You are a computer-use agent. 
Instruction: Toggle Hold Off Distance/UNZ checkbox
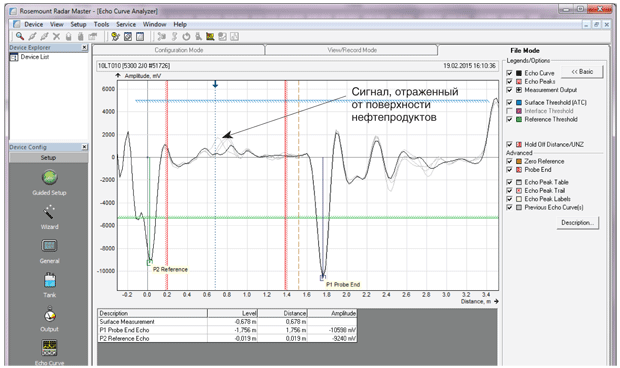509,144
